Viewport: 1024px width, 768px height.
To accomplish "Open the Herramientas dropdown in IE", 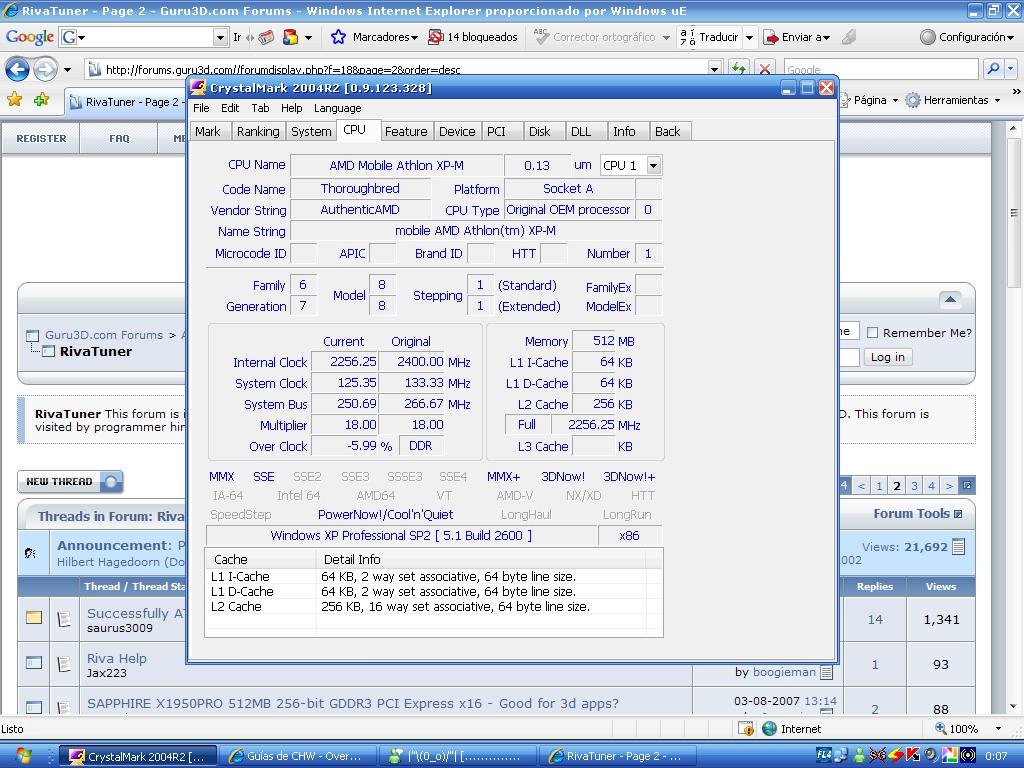I will [953, 100].
